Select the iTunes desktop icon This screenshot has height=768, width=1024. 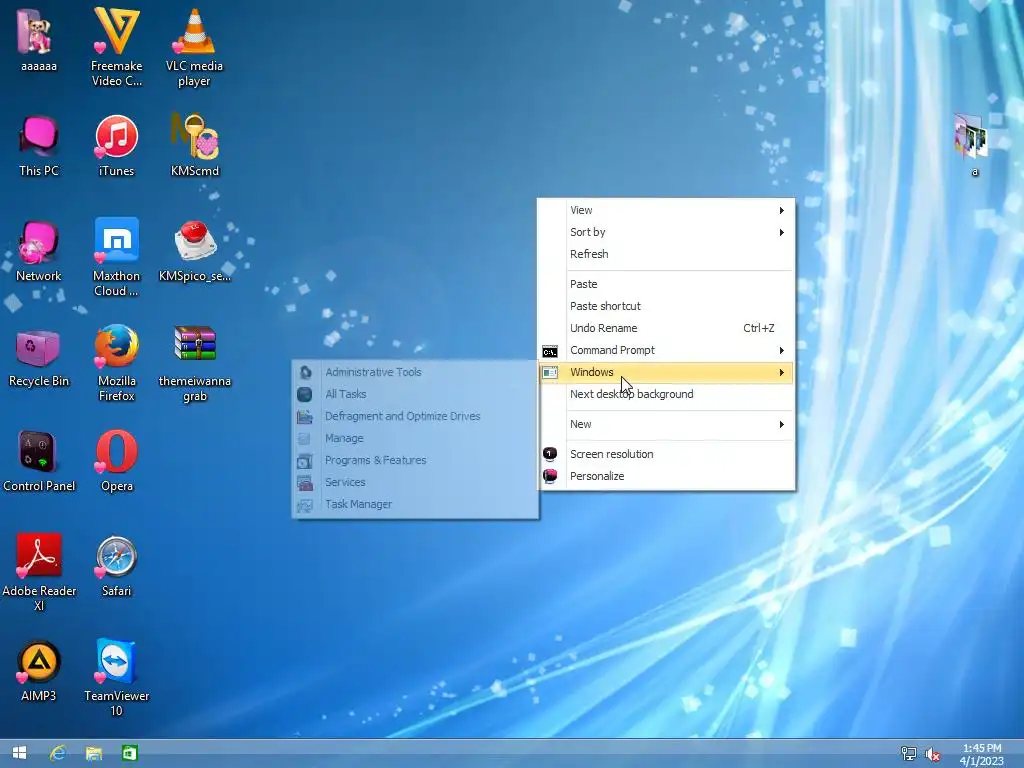[x=116, y=146]
